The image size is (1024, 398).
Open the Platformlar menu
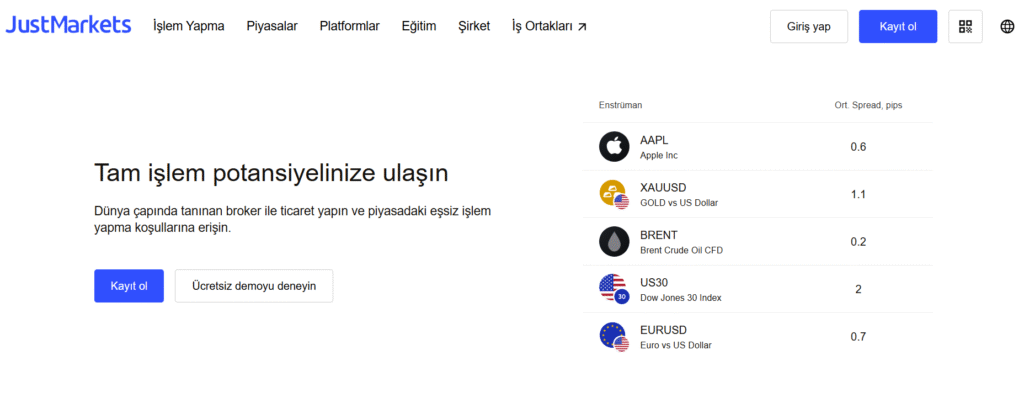[x=349, y=26]
